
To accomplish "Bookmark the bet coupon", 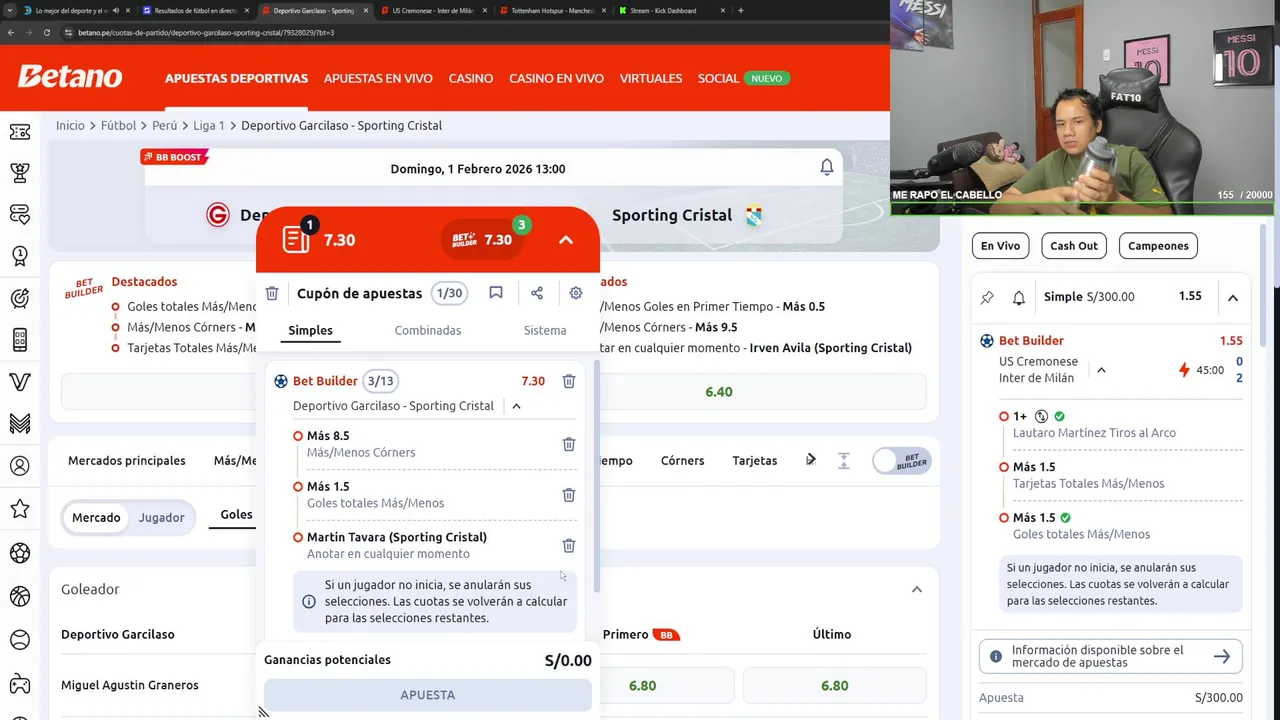I will 496,293.
